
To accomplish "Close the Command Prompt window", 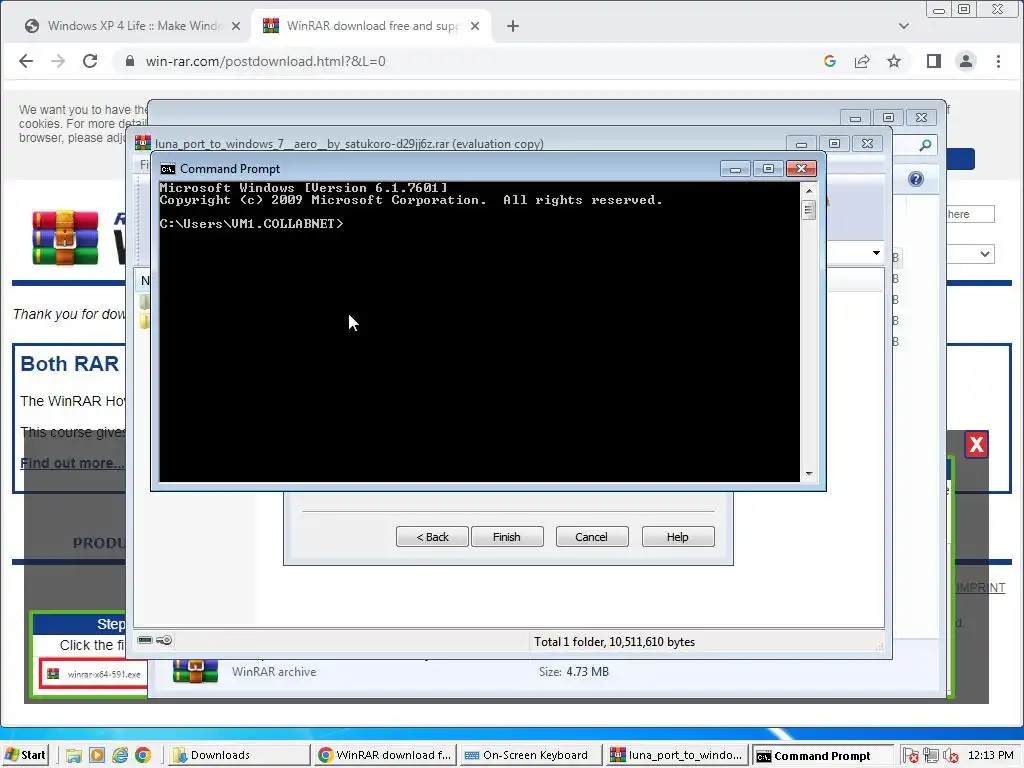I will tap(801, 169).
